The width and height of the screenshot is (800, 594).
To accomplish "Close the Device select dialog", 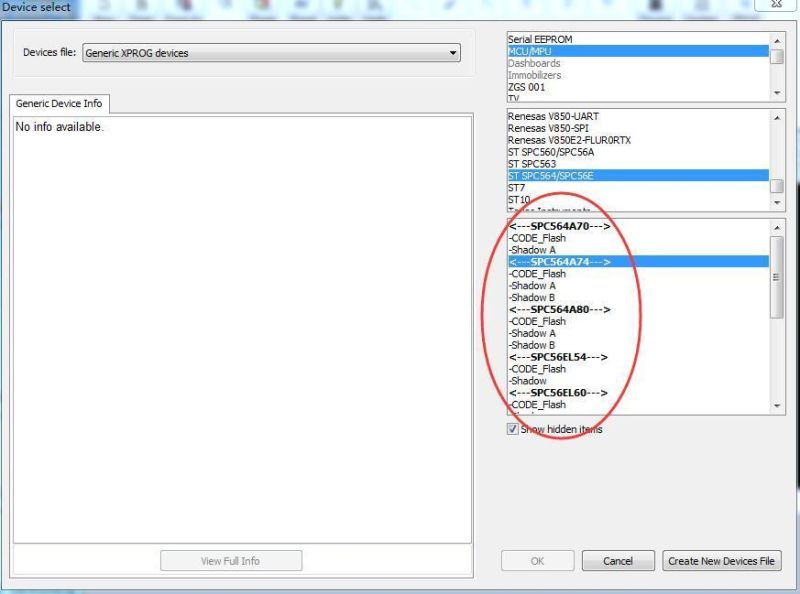I will coord(777,4).
